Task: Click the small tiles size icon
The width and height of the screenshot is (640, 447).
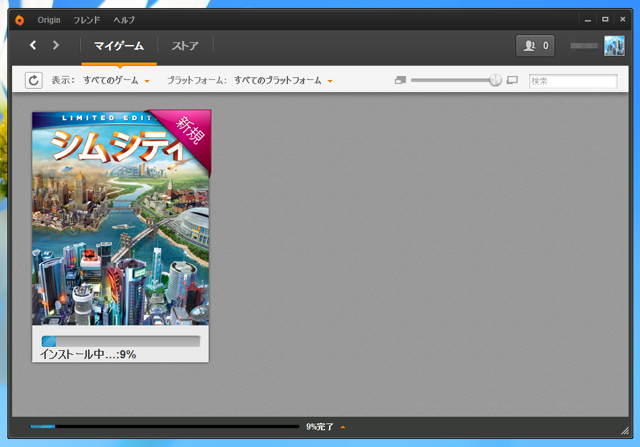Action: 400,80
